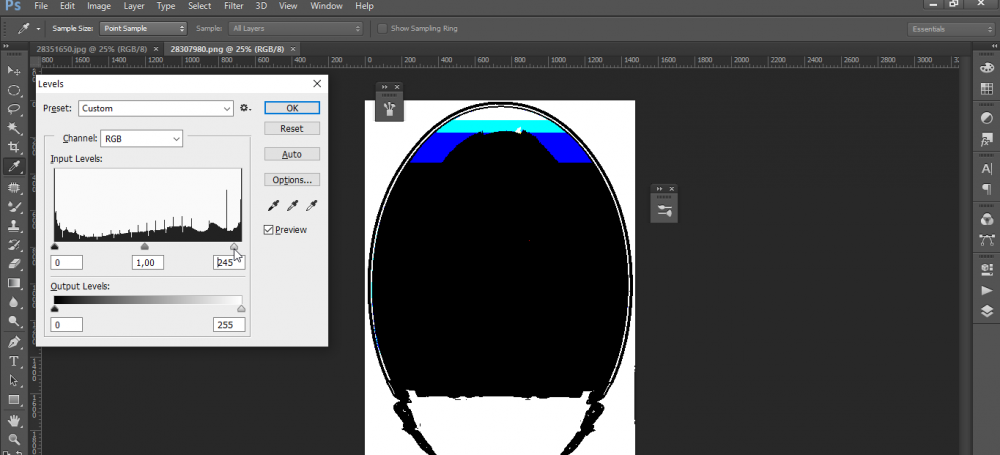Pick the white point eyedropper in Levels

(312, 205)
